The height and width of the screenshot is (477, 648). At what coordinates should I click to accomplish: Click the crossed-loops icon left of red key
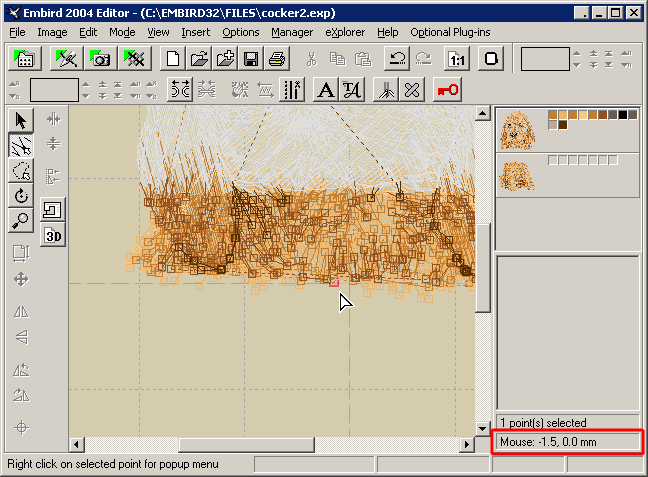click(x=412, y=90)
